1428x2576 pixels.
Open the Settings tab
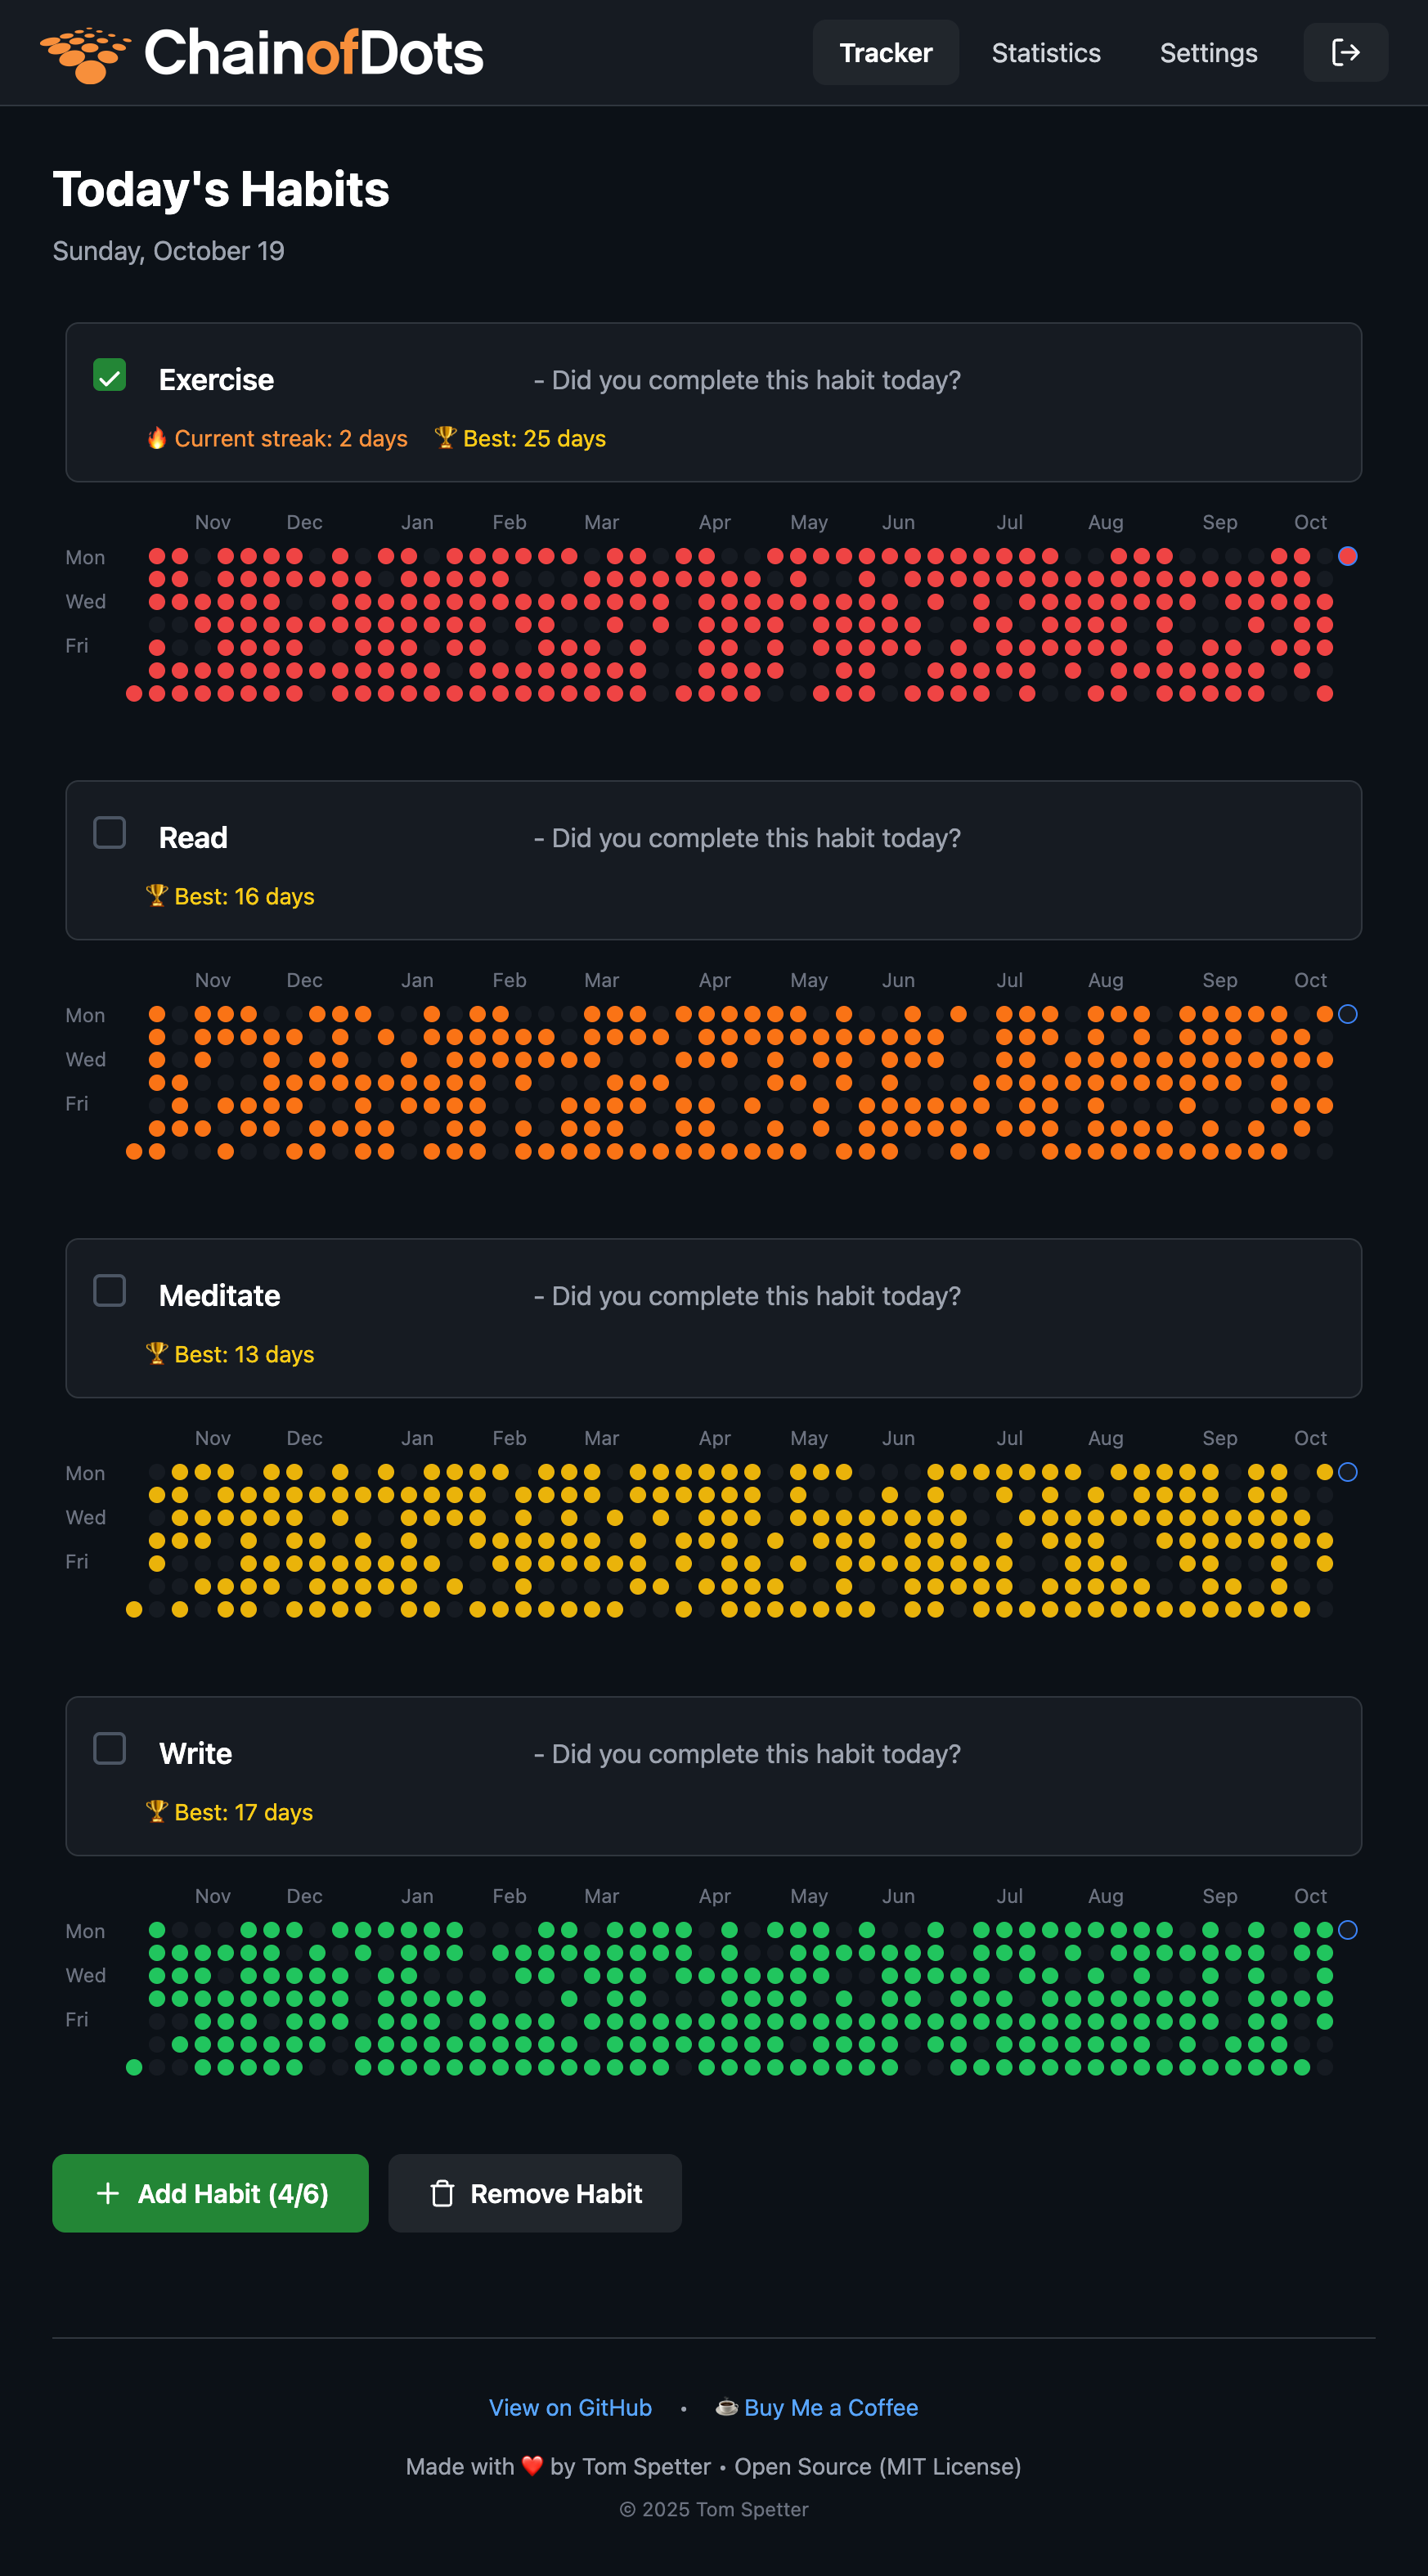pos(1208,52)
